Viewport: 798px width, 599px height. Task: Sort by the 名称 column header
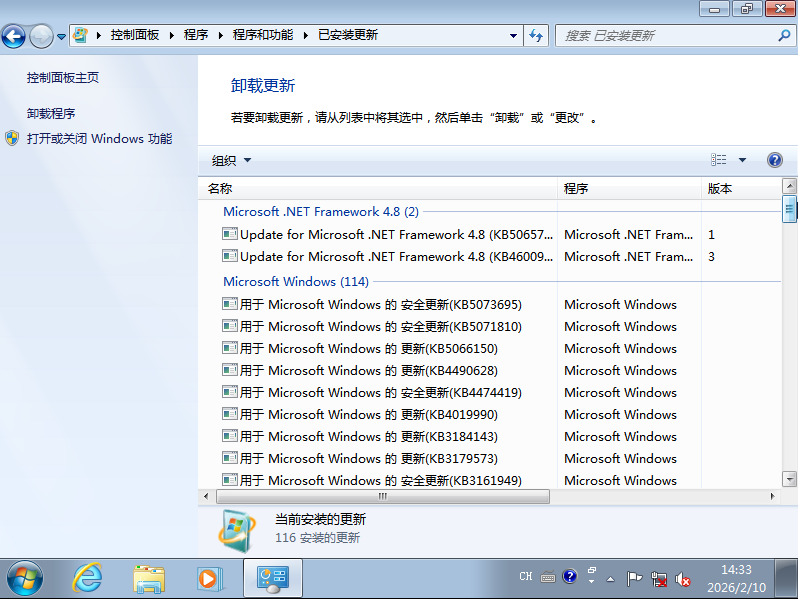pyautogui.click(x=378, y=189)
